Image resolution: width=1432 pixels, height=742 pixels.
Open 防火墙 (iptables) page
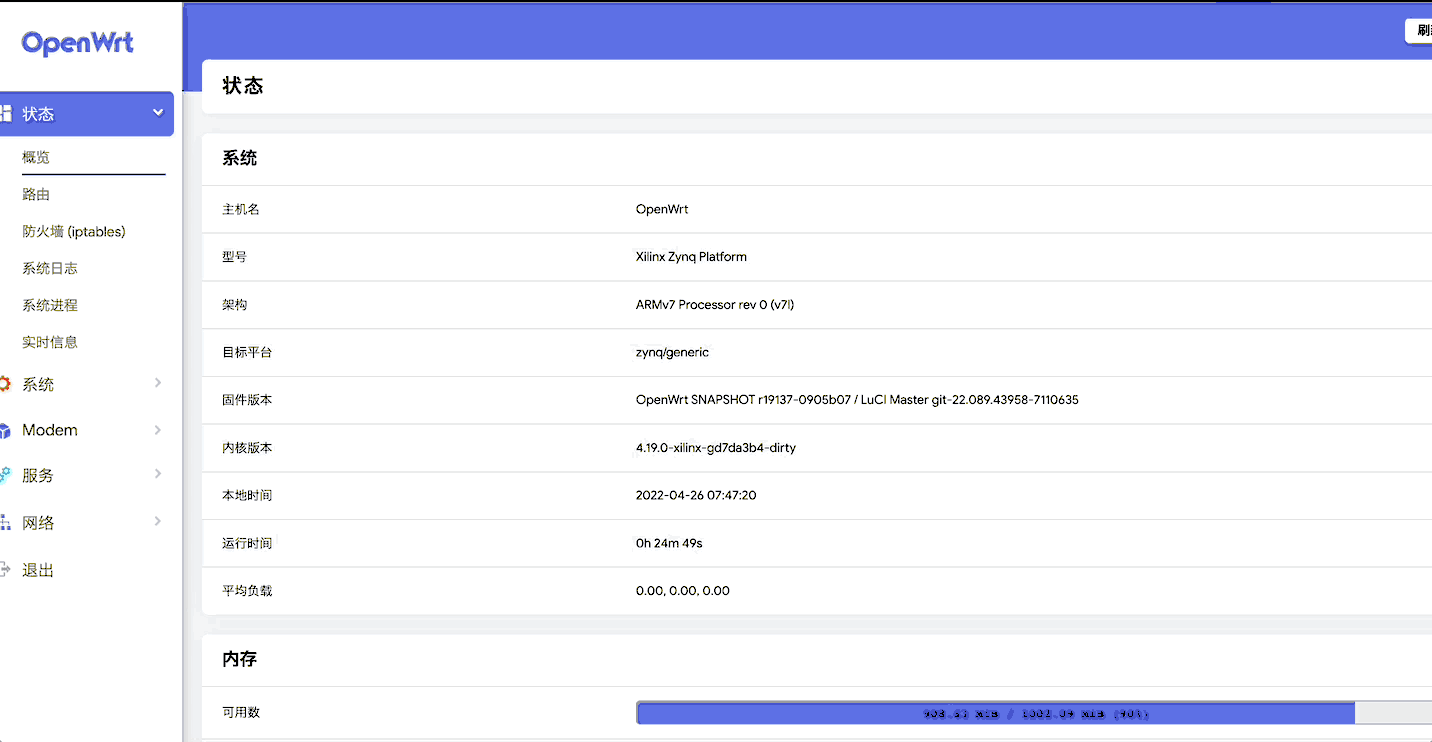tap(74, 231)
